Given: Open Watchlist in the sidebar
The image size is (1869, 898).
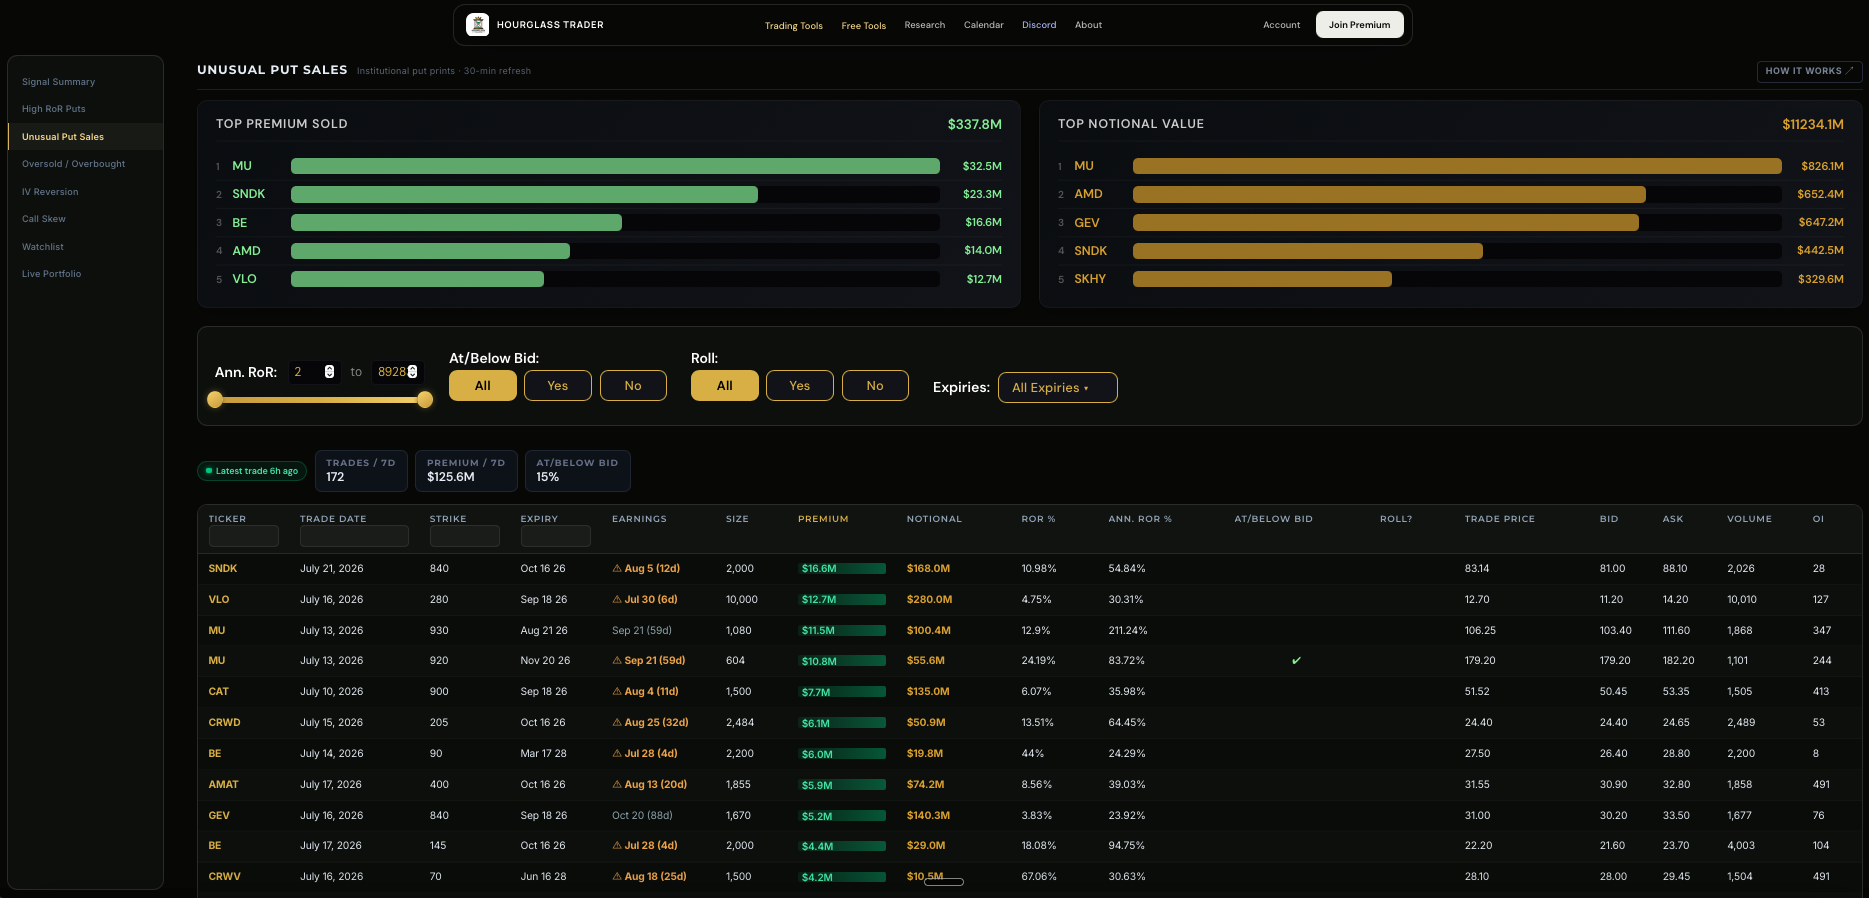Looking at the screenshot, I should click(x=43, y=247).
